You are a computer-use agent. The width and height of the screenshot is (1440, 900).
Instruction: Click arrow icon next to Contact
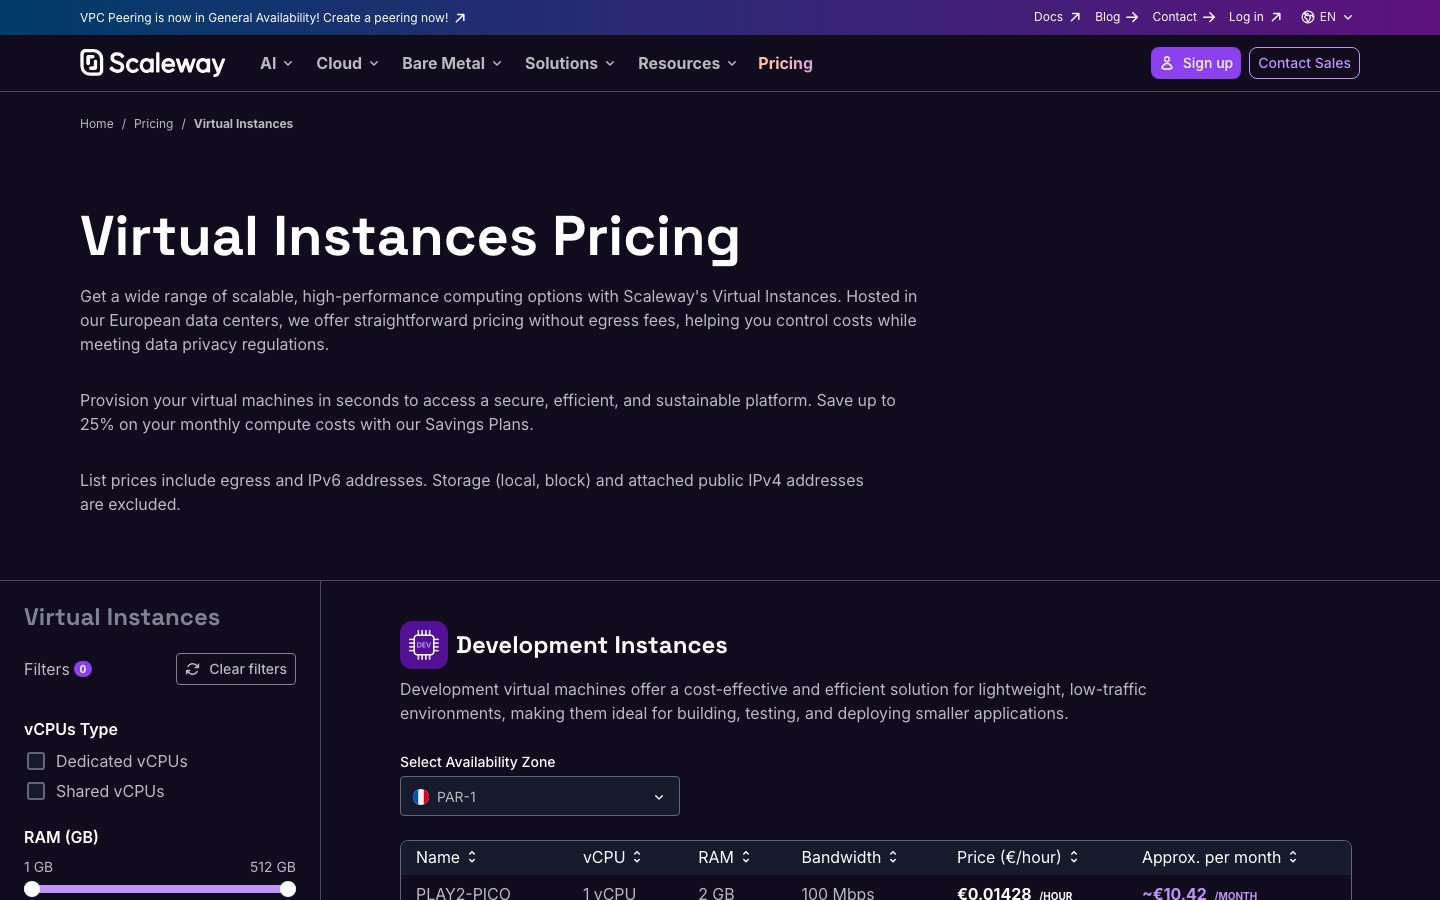1209,17
